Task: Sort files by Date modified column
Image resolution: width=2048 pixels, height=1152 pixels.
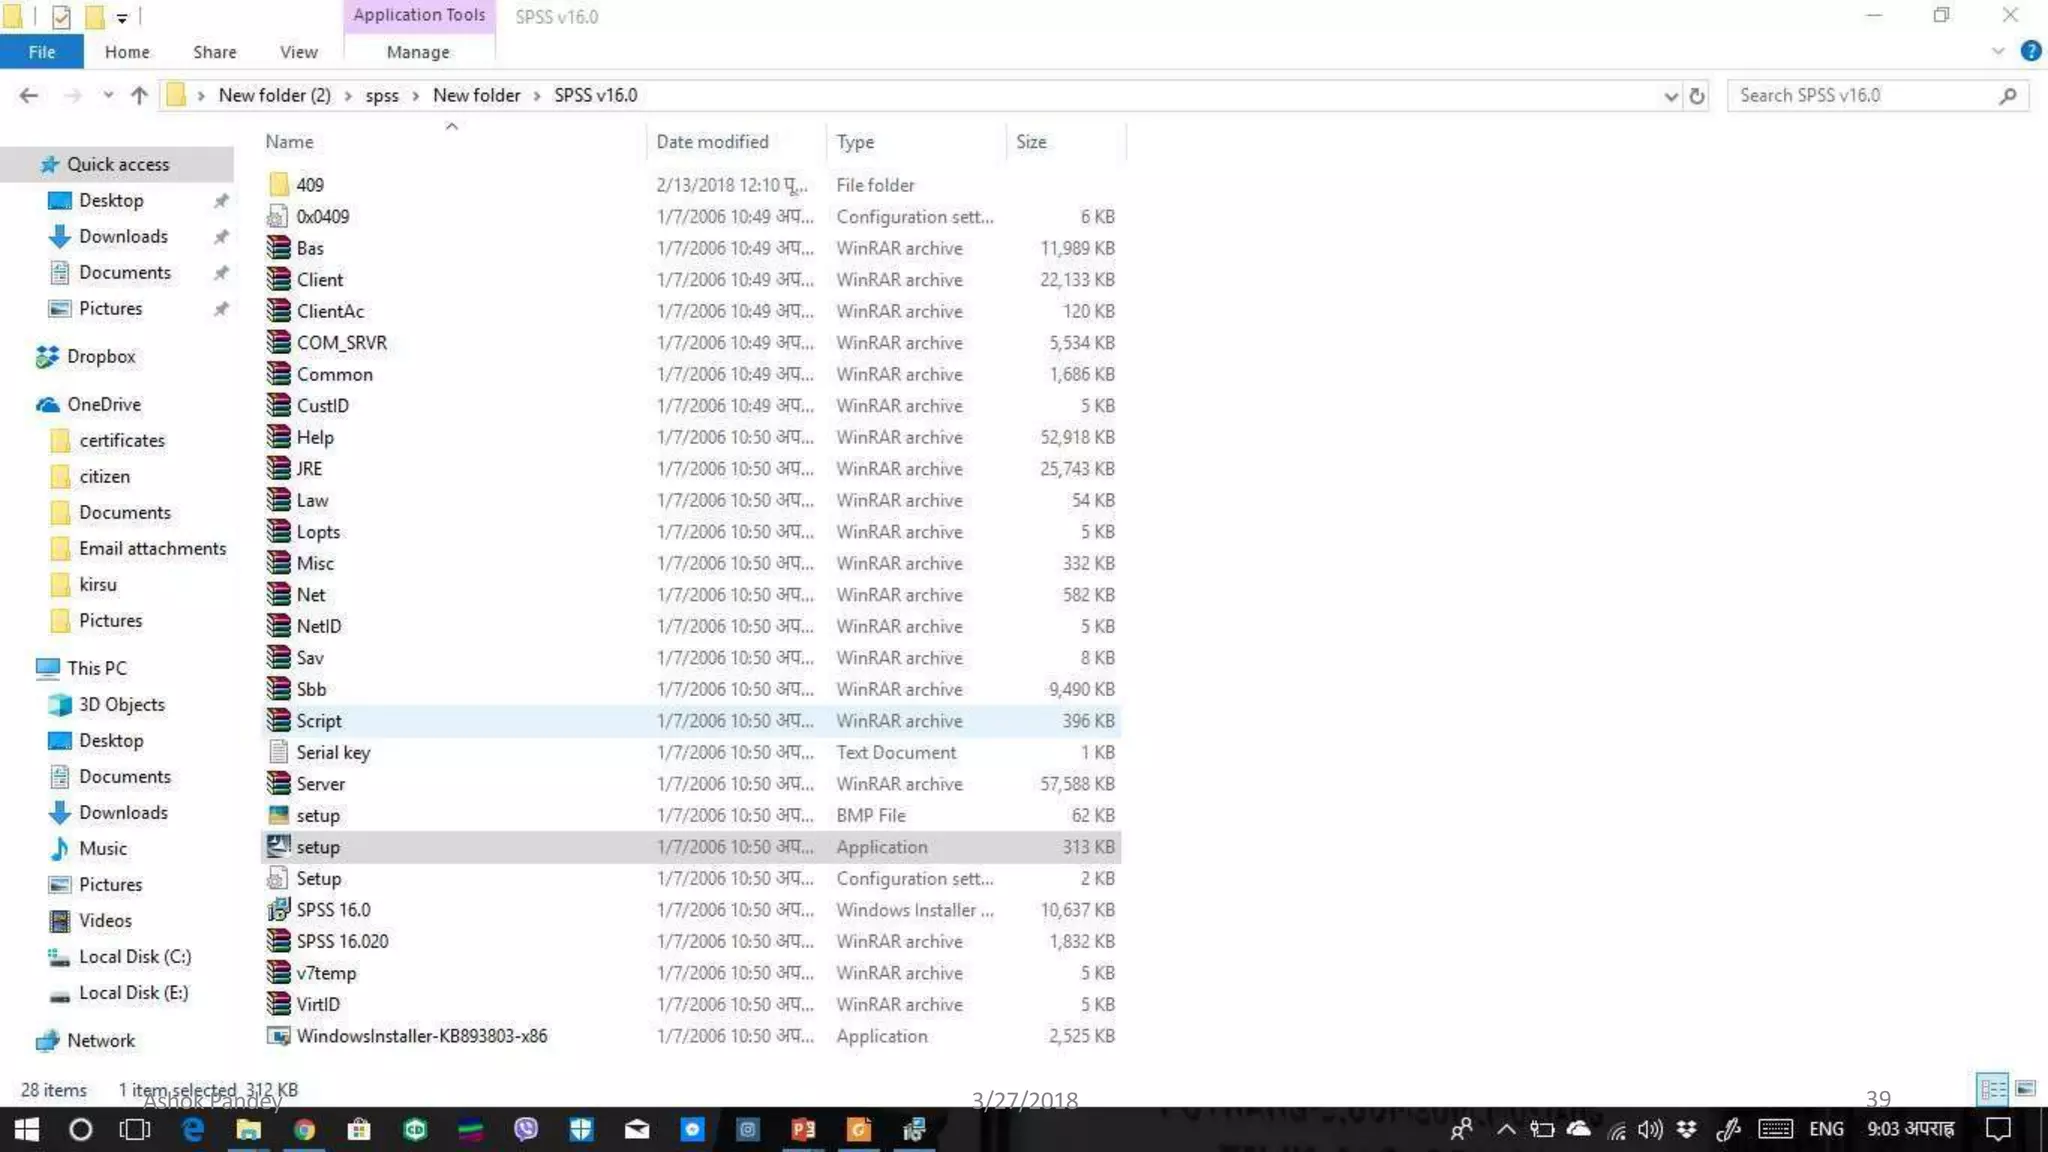Action: pyautogui.click(x=712, y=142)
